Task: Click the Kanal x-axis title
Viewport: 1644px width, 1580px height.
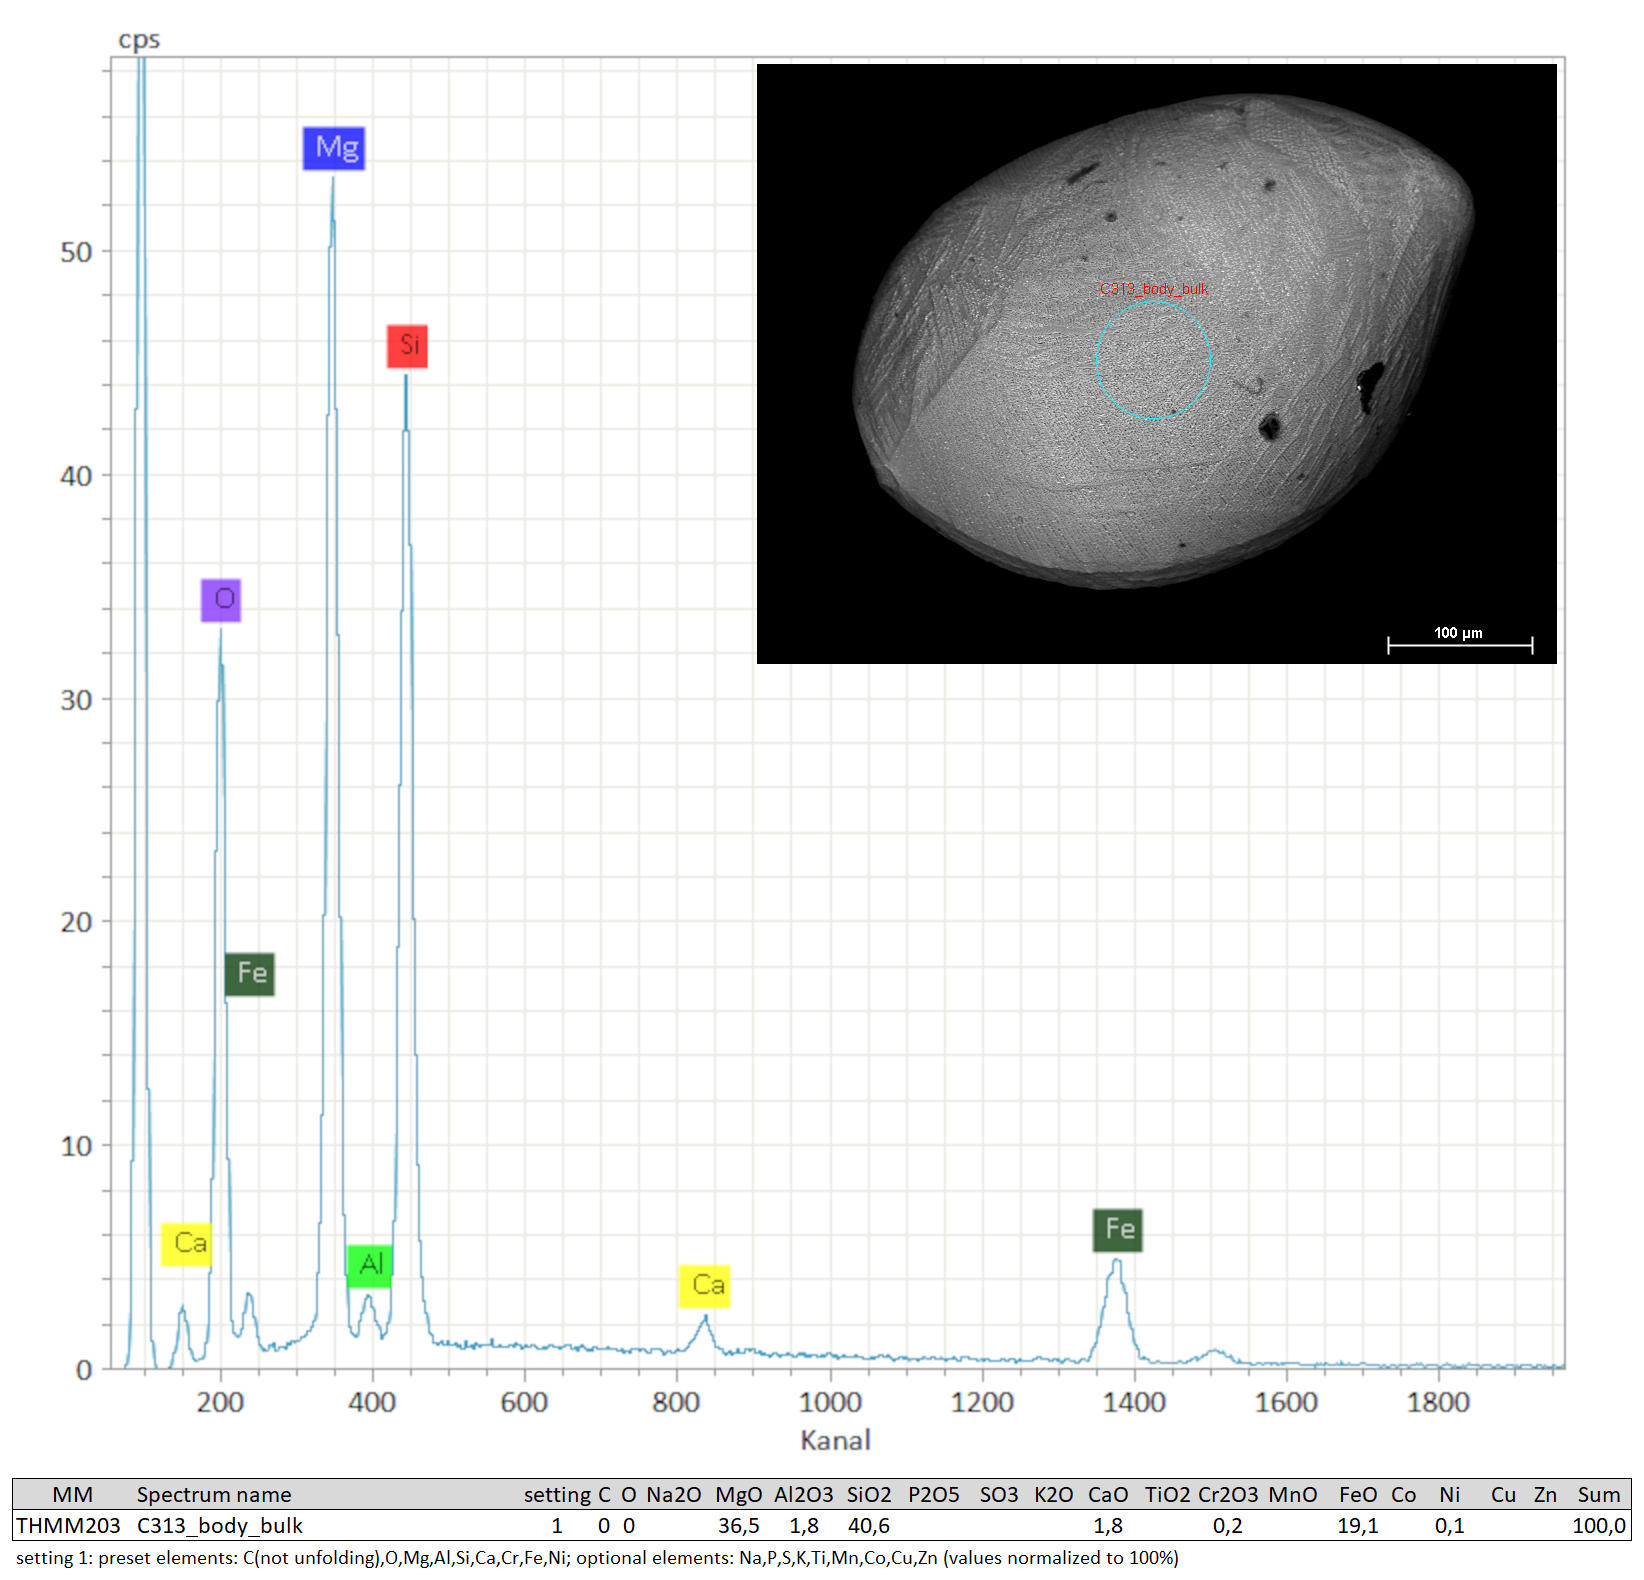Action: tap(835, 1440)
